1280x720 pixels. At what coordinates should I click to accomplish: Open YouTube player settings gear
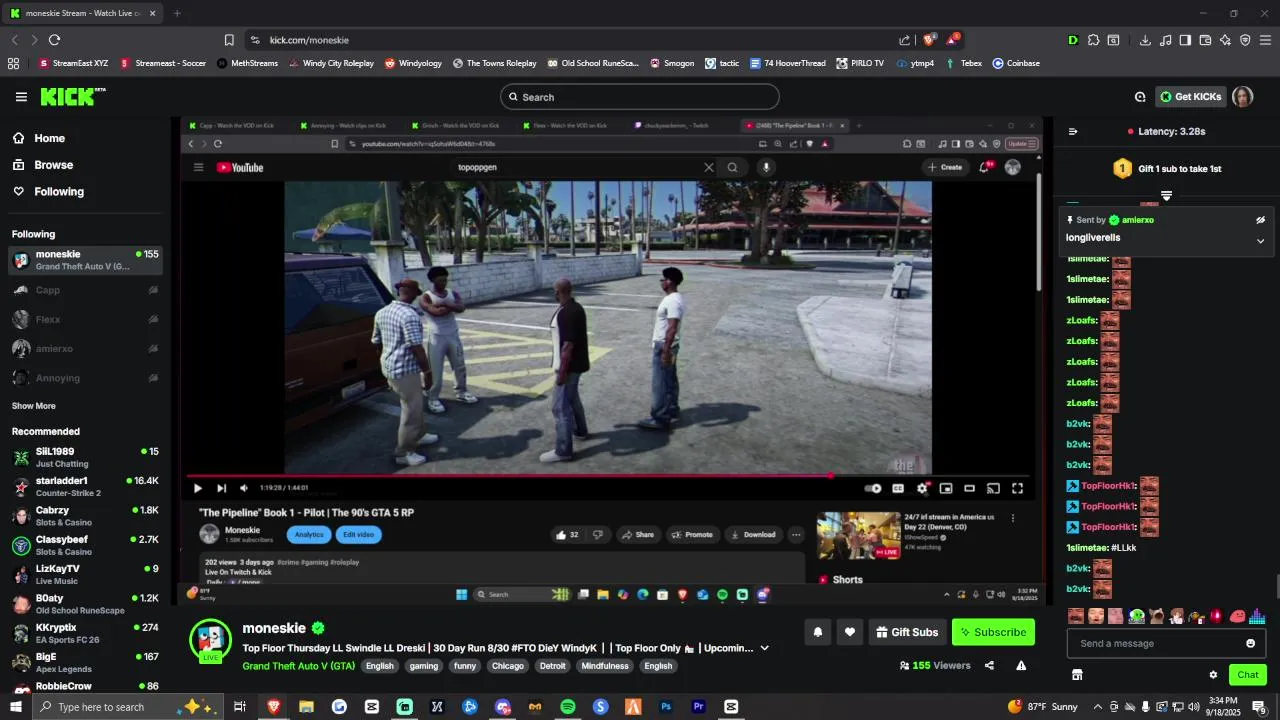click(x=922, y=488)
